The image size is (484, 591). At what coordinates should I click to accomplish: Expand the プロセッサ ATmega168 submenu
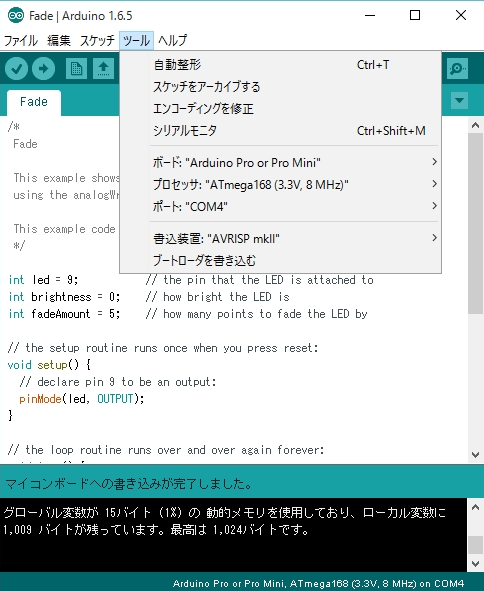pyautogui.click(x=280, y=184)
